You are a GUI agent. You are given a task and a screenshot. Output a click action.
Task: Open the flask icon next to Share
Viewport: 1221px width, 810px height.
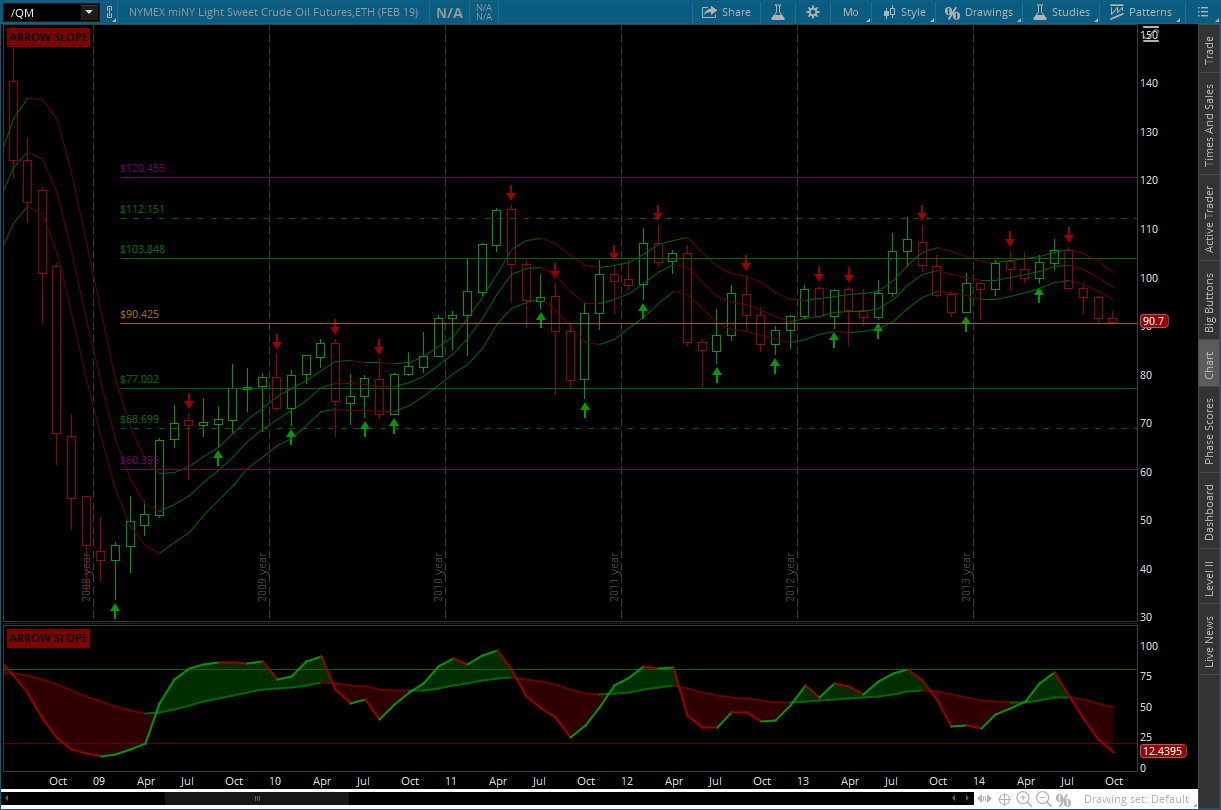776,12
